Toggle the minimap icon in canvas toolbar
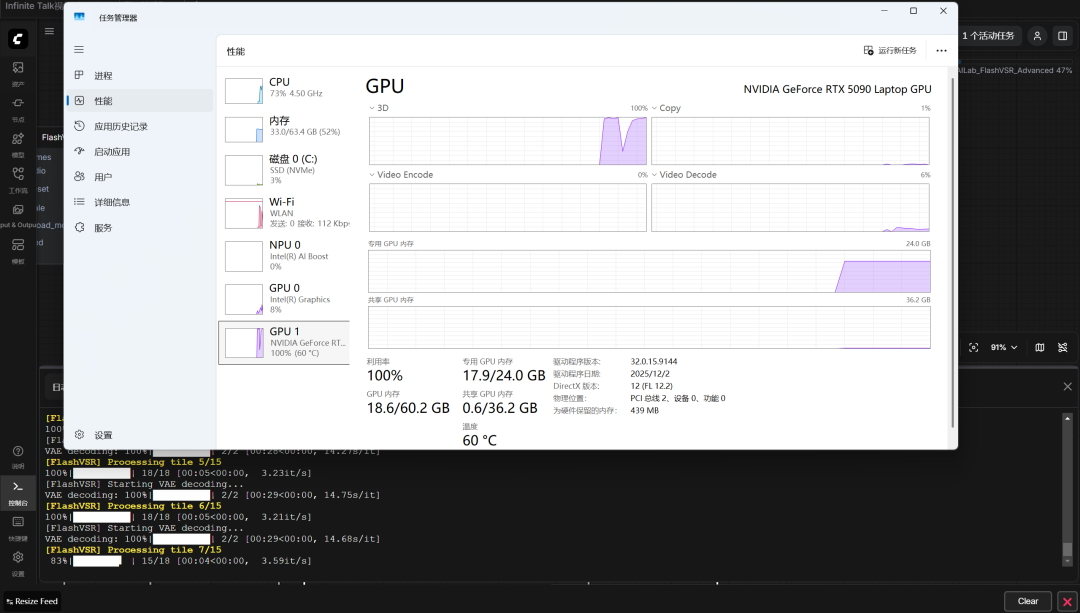 point(1040,347)
